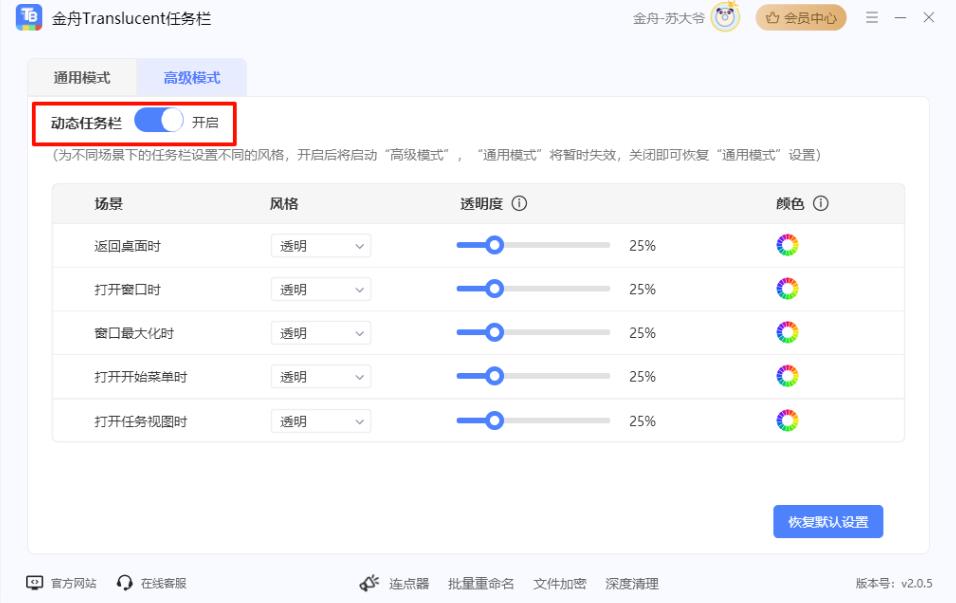This screenshot has height=603, width=956.
Task: Click the username 金舟-苏大爷
Action: pos(668,18)
